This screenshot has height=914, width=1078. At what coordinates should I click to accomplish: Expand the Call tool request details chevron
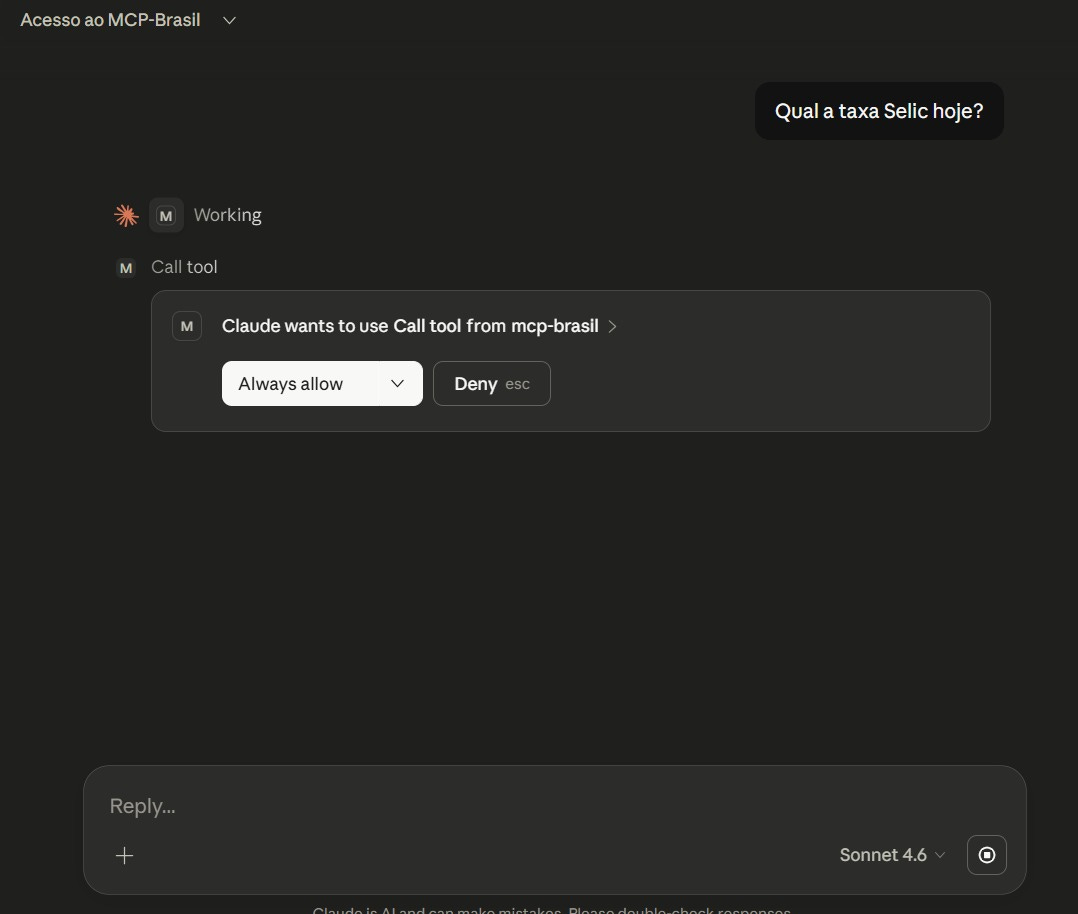pyautogui.click(x=612, y=326)
